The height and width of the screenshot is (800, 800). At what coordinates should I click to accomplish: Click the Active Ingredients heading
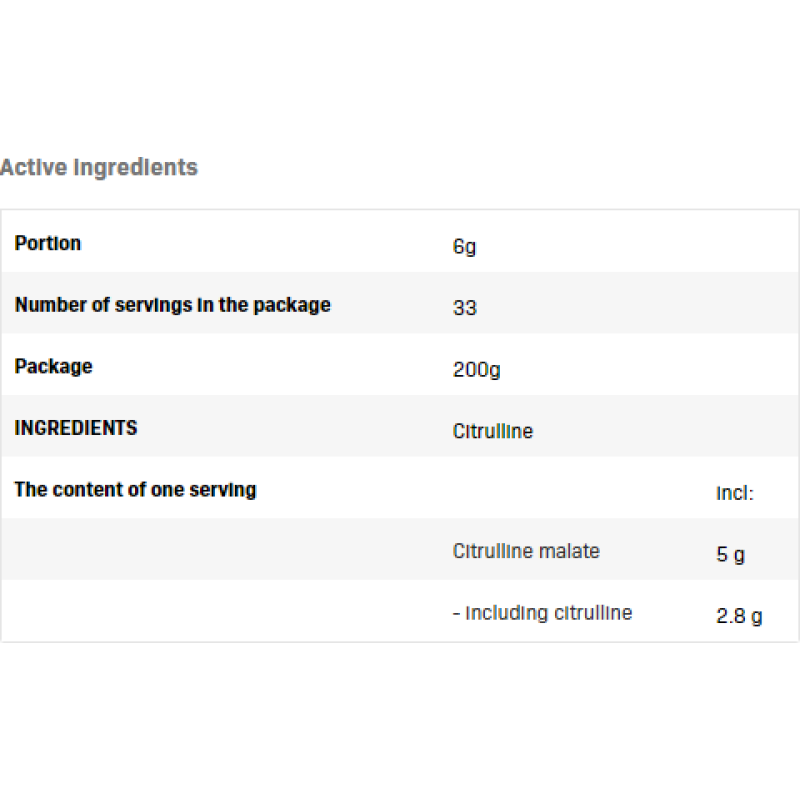pyautogui.click(x=99, y=168)
